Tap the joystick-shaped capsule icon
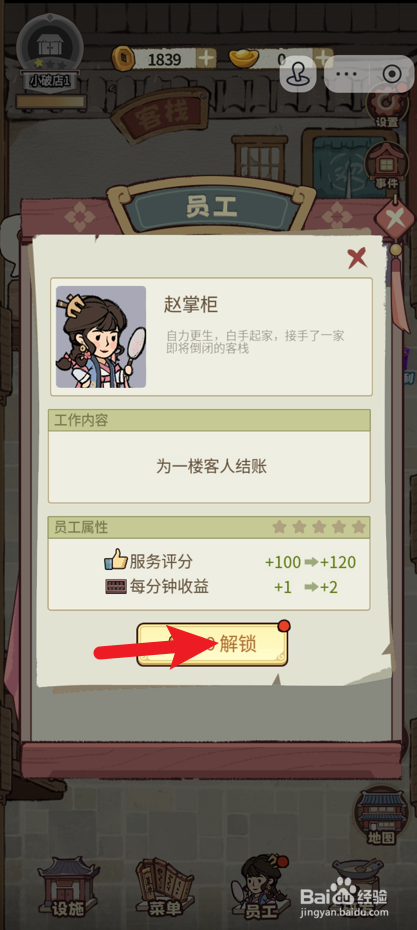Image resolution: width=417 pixels, height=930 pixels. pyautogui.click(x=298, y=74)
